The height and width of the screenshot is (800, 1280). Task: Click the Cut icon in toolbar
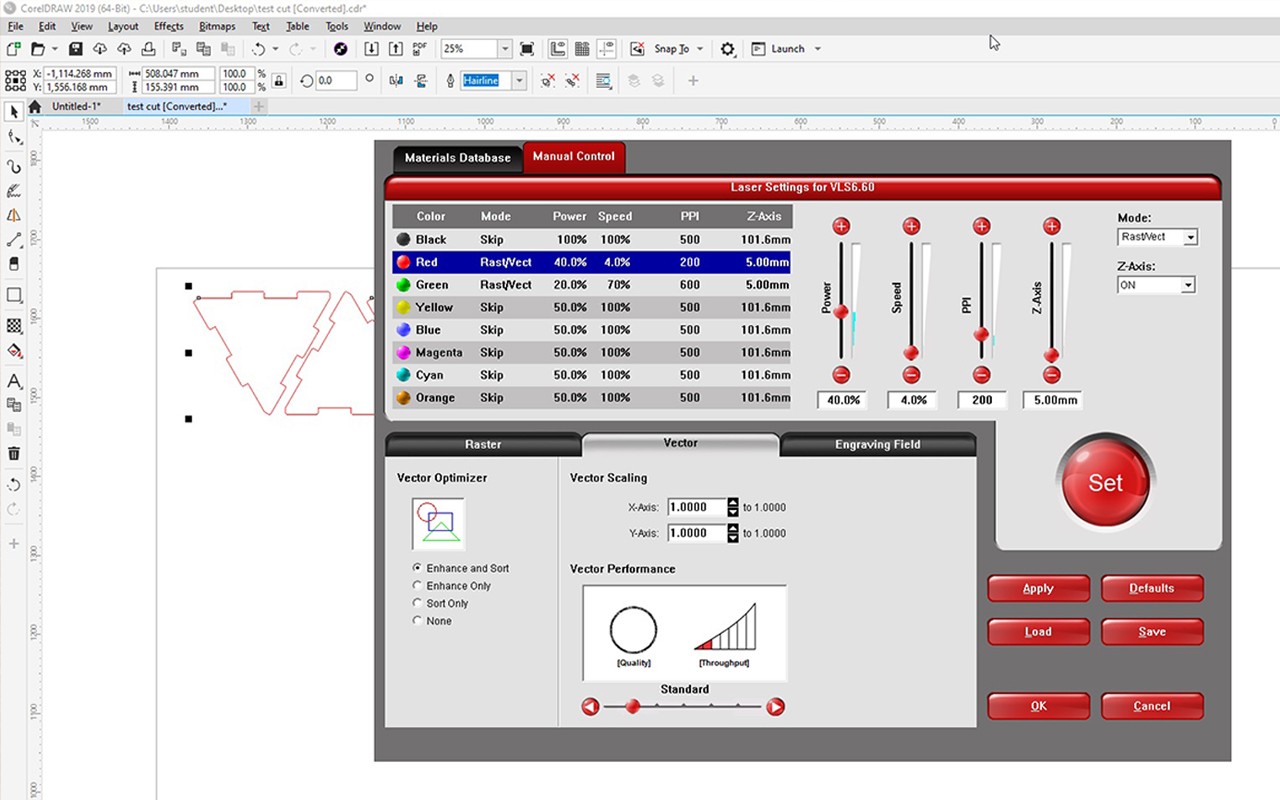pos(179,48)
